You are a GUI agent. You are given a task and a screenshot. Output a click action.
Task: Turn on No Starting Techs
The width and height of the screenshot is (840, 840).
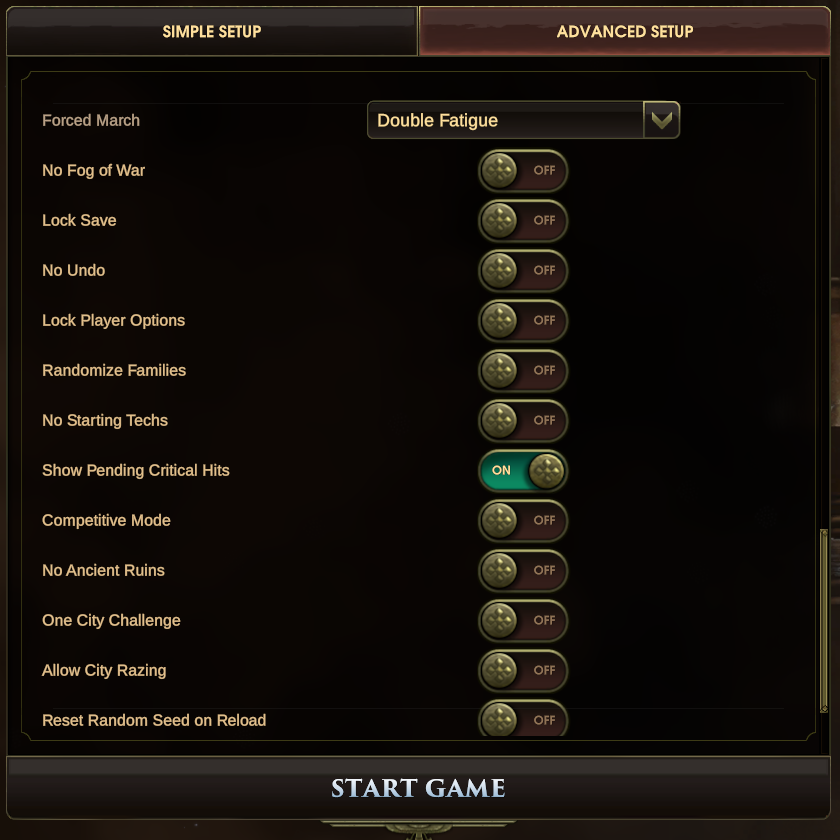click(x=523, y=420)
